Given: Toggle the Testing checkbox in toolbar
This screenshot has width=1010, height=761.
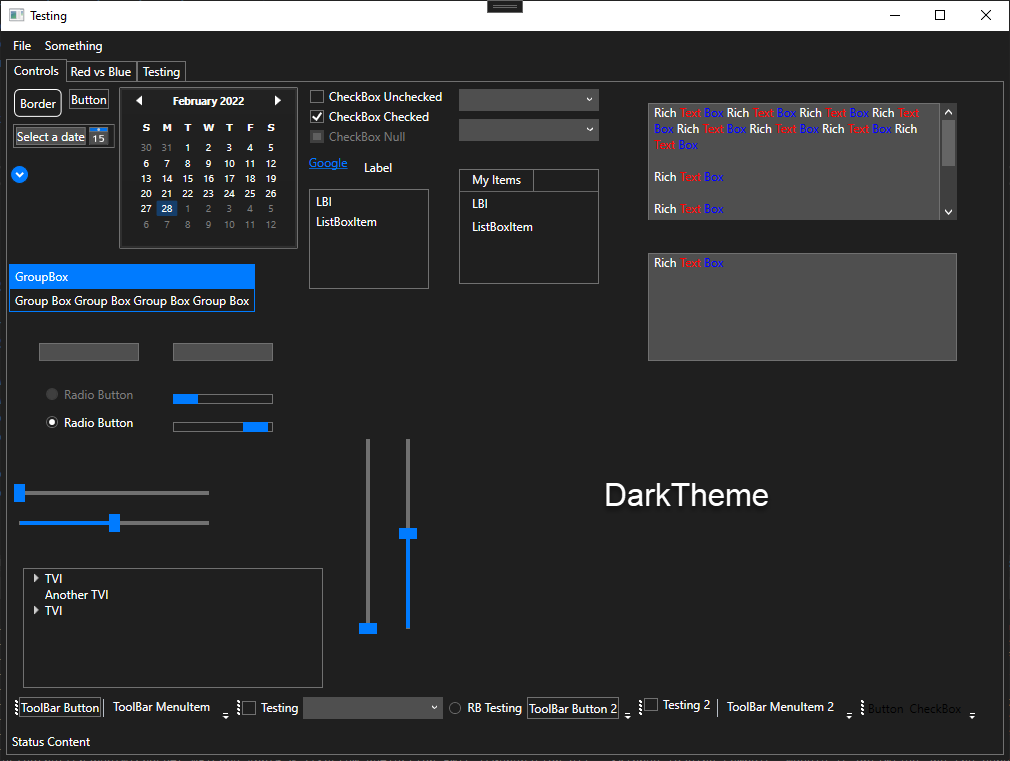Looking at the screenshot, I should [249, 708].
